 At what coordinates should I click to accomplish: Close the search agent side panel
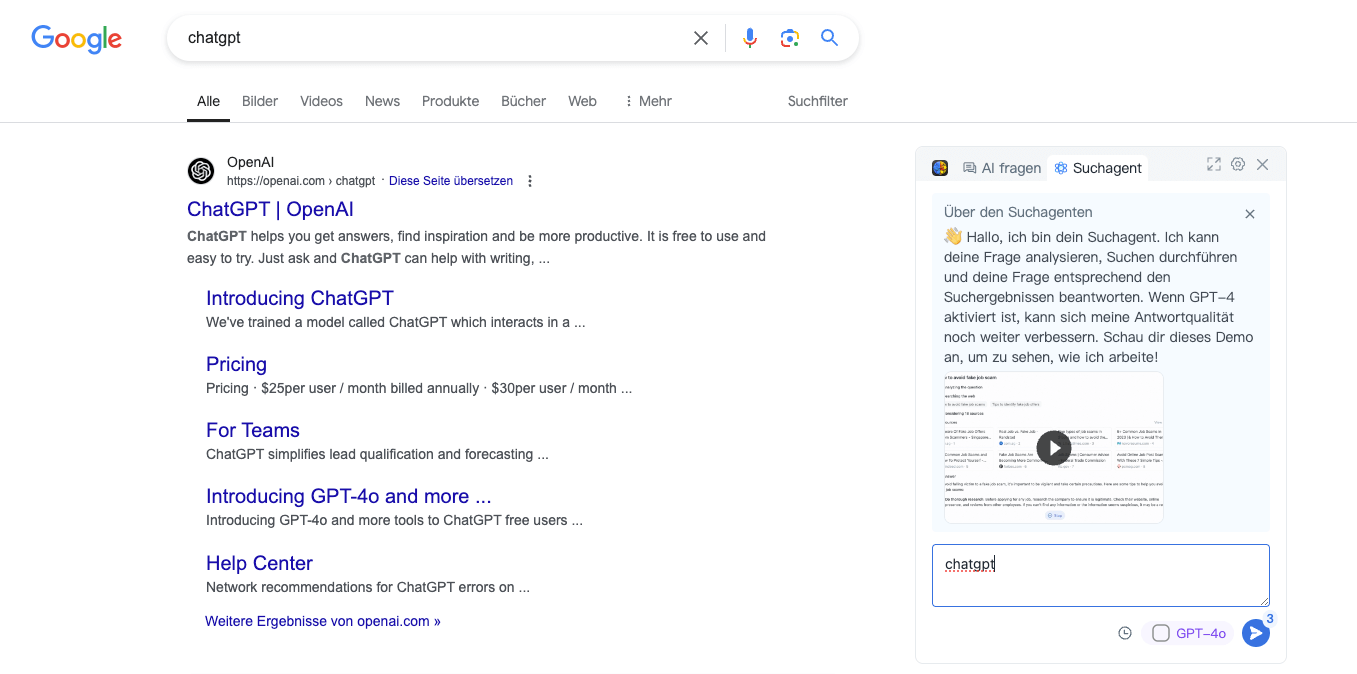coord(1262,164)
